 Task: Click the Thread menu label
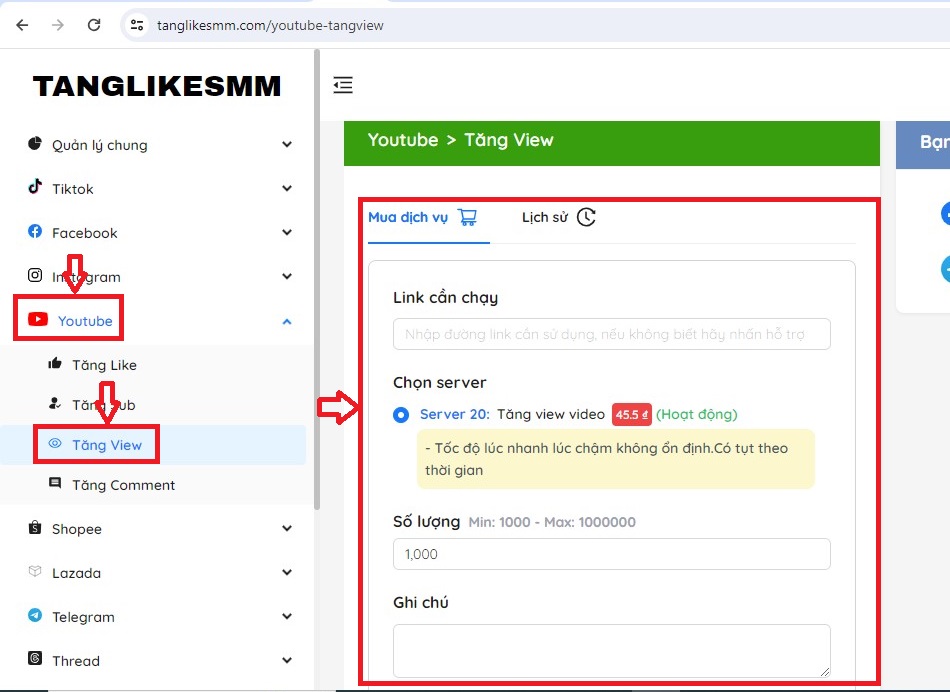pos(76,661)
